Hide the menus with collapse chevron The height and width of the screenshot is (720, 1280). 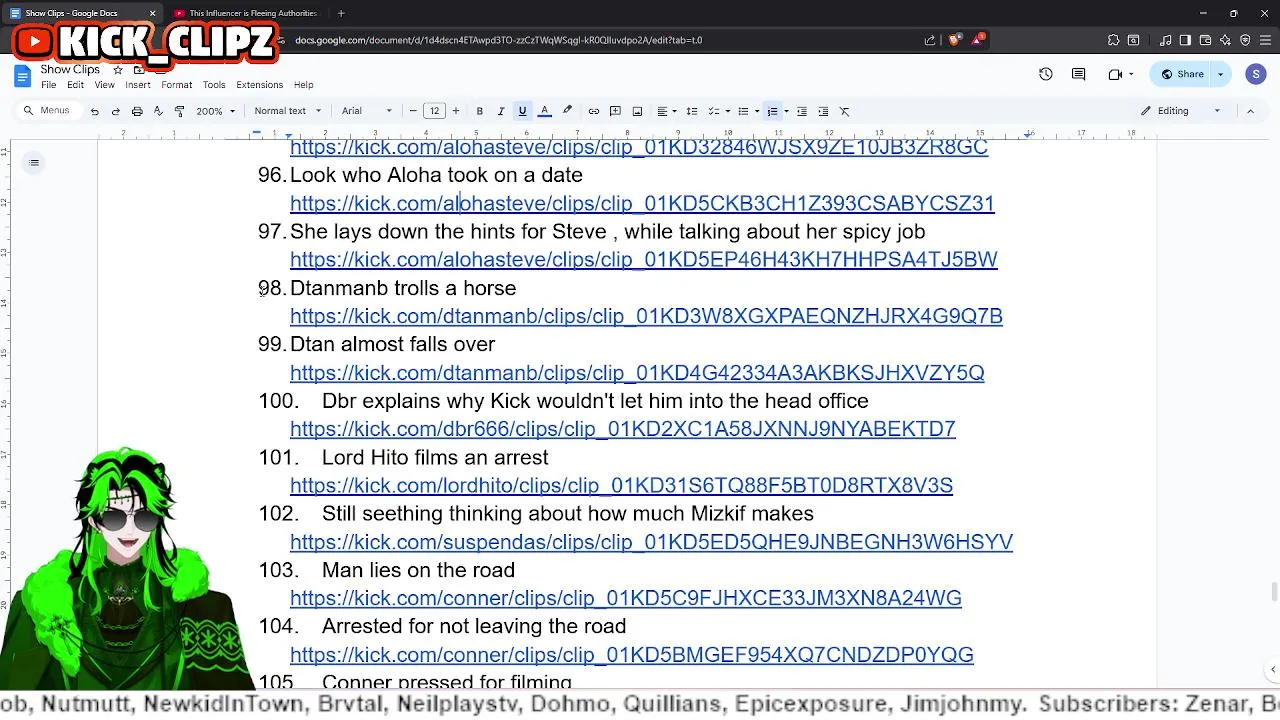pos(1250,111)
